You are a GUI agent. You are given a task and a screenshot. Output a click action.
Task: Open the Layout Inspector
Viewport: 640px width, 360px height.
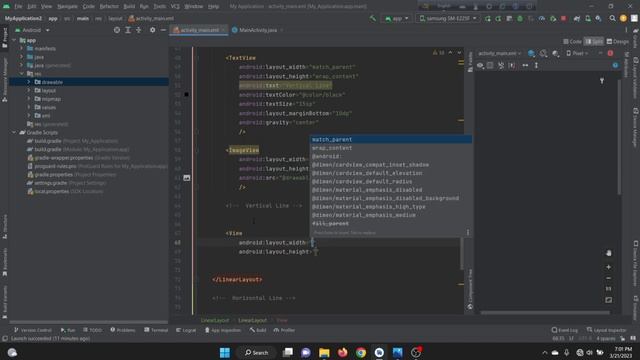(x=607, y=330)
